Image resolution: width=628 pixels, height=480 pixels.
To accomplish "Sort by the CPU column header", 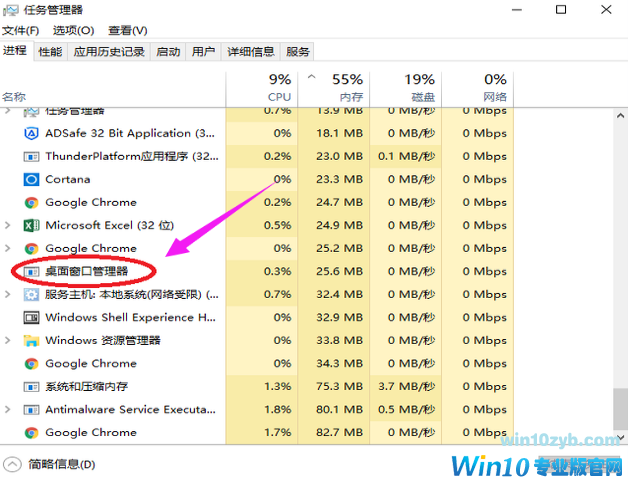I will pos(262,89).
